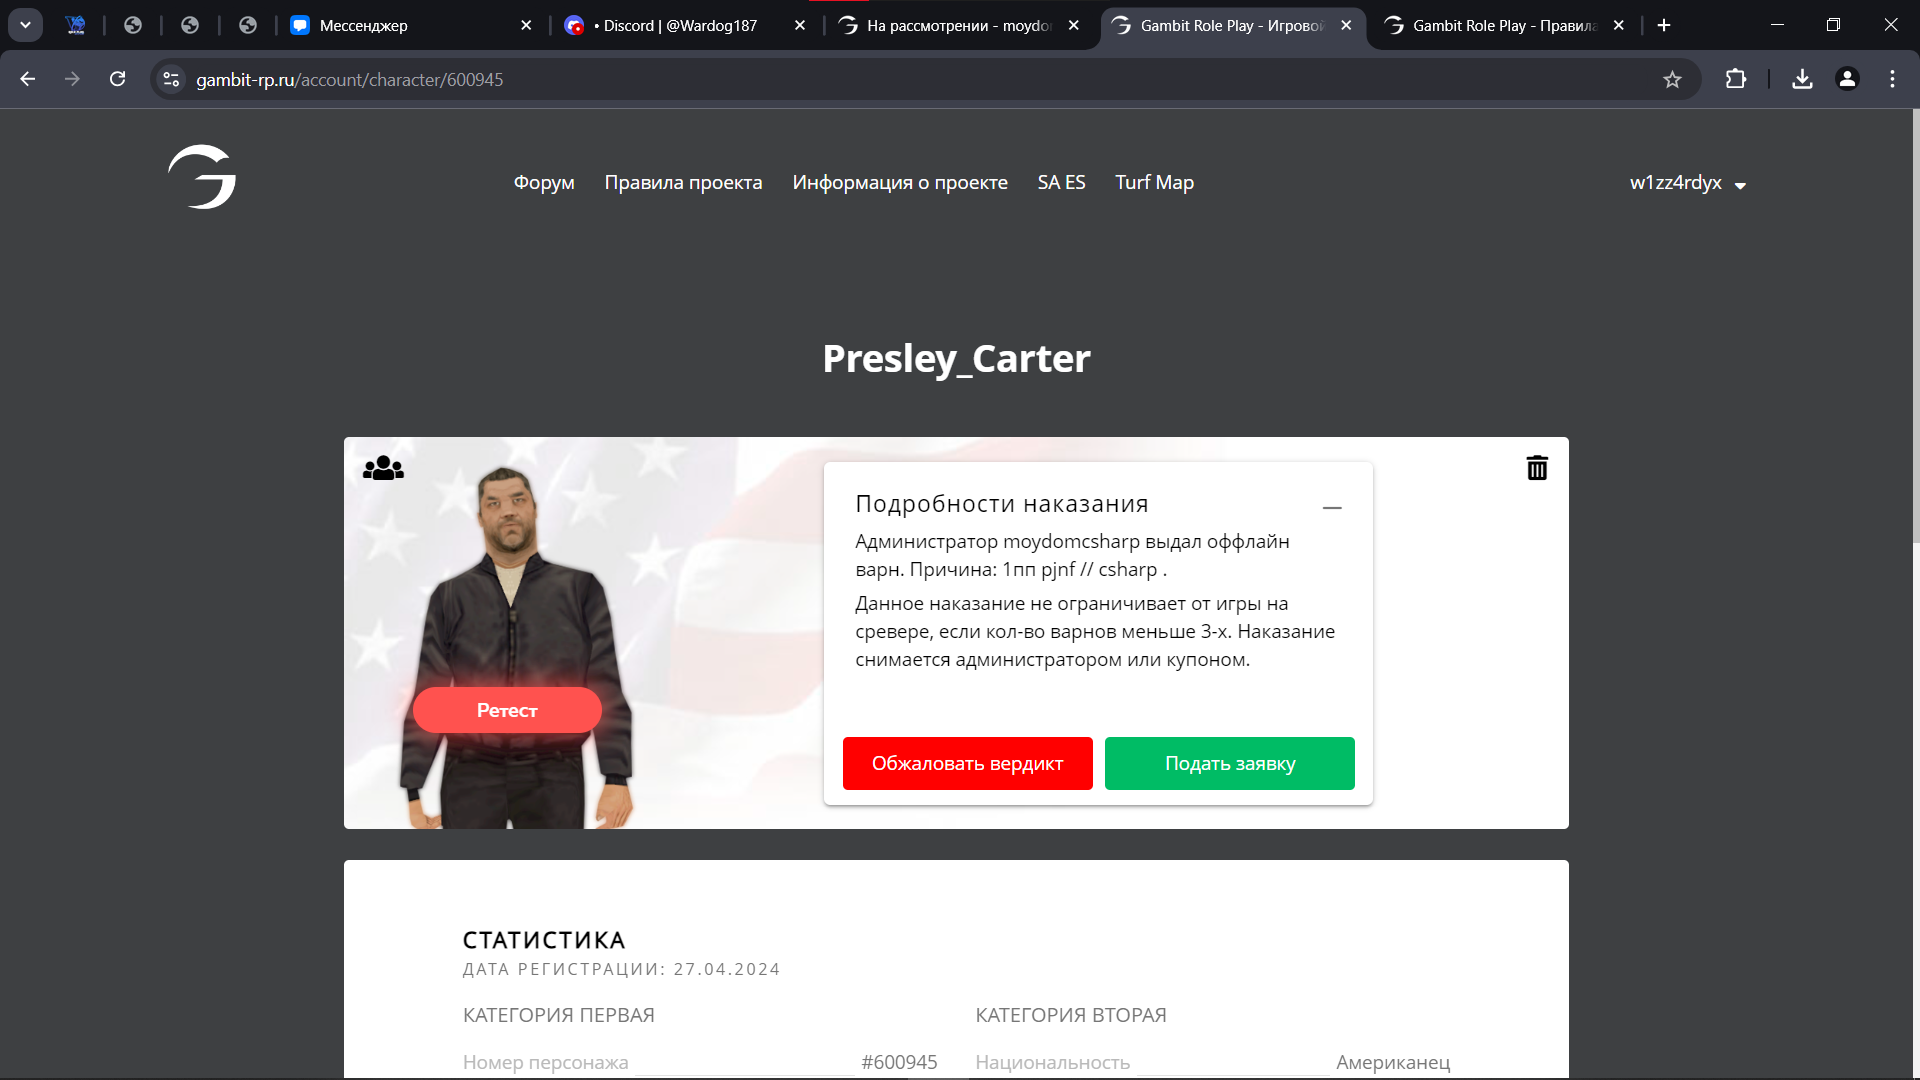Click the red Обжаловать вердикт button
Image resolution: width=1920 pixels, height=1080 pixels.
[x=967, y=763]
